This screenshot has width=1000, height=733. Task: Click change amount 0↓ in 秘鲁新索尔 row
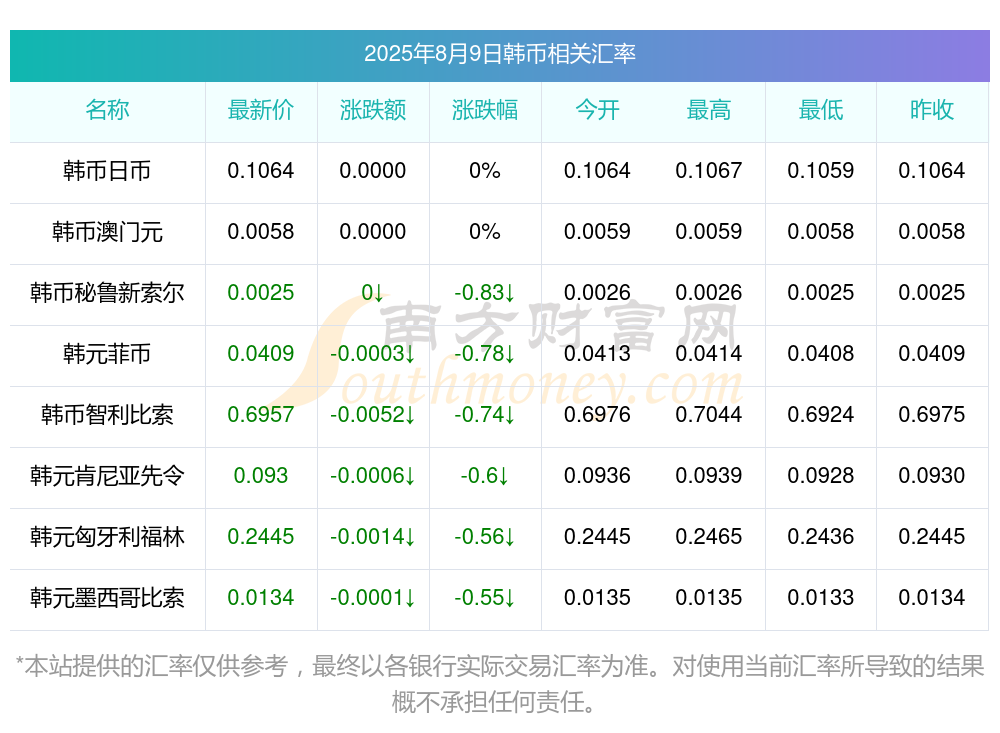pos(373,293)
